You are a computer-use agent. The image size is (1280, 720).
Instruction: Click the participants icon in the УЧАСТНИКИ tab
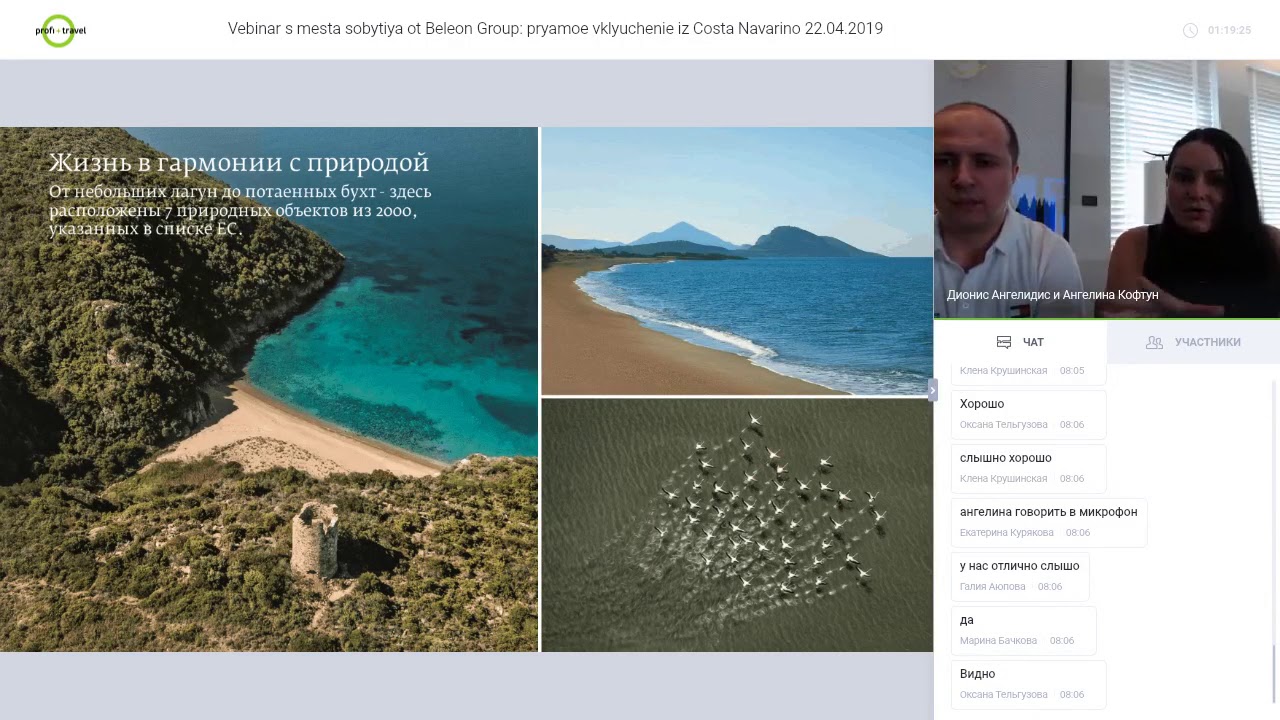(1154, 342)
